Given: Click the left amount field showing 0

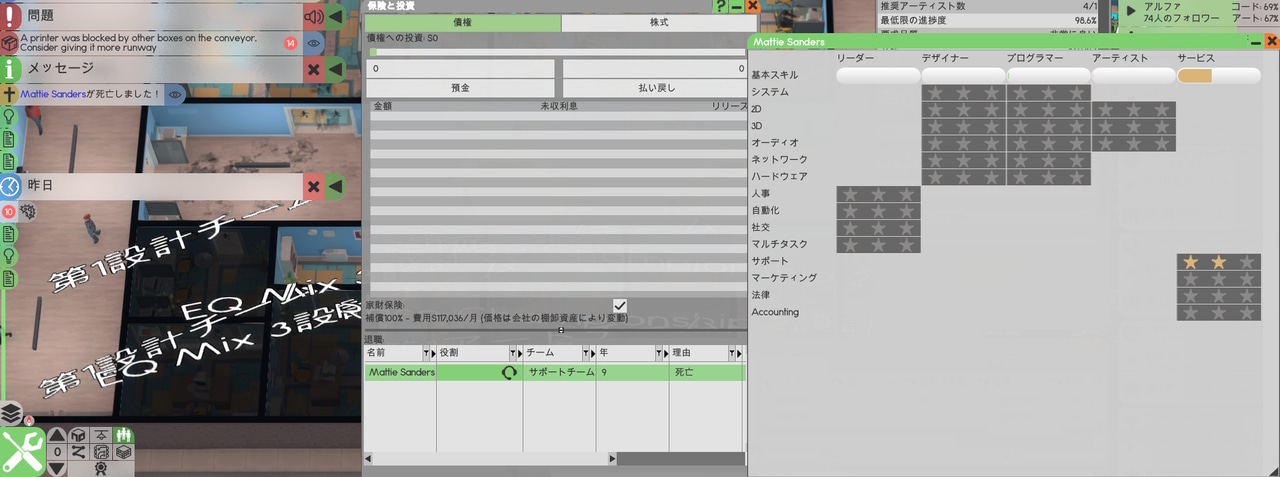Looking at the screenshot, I should tap(461, 68).
